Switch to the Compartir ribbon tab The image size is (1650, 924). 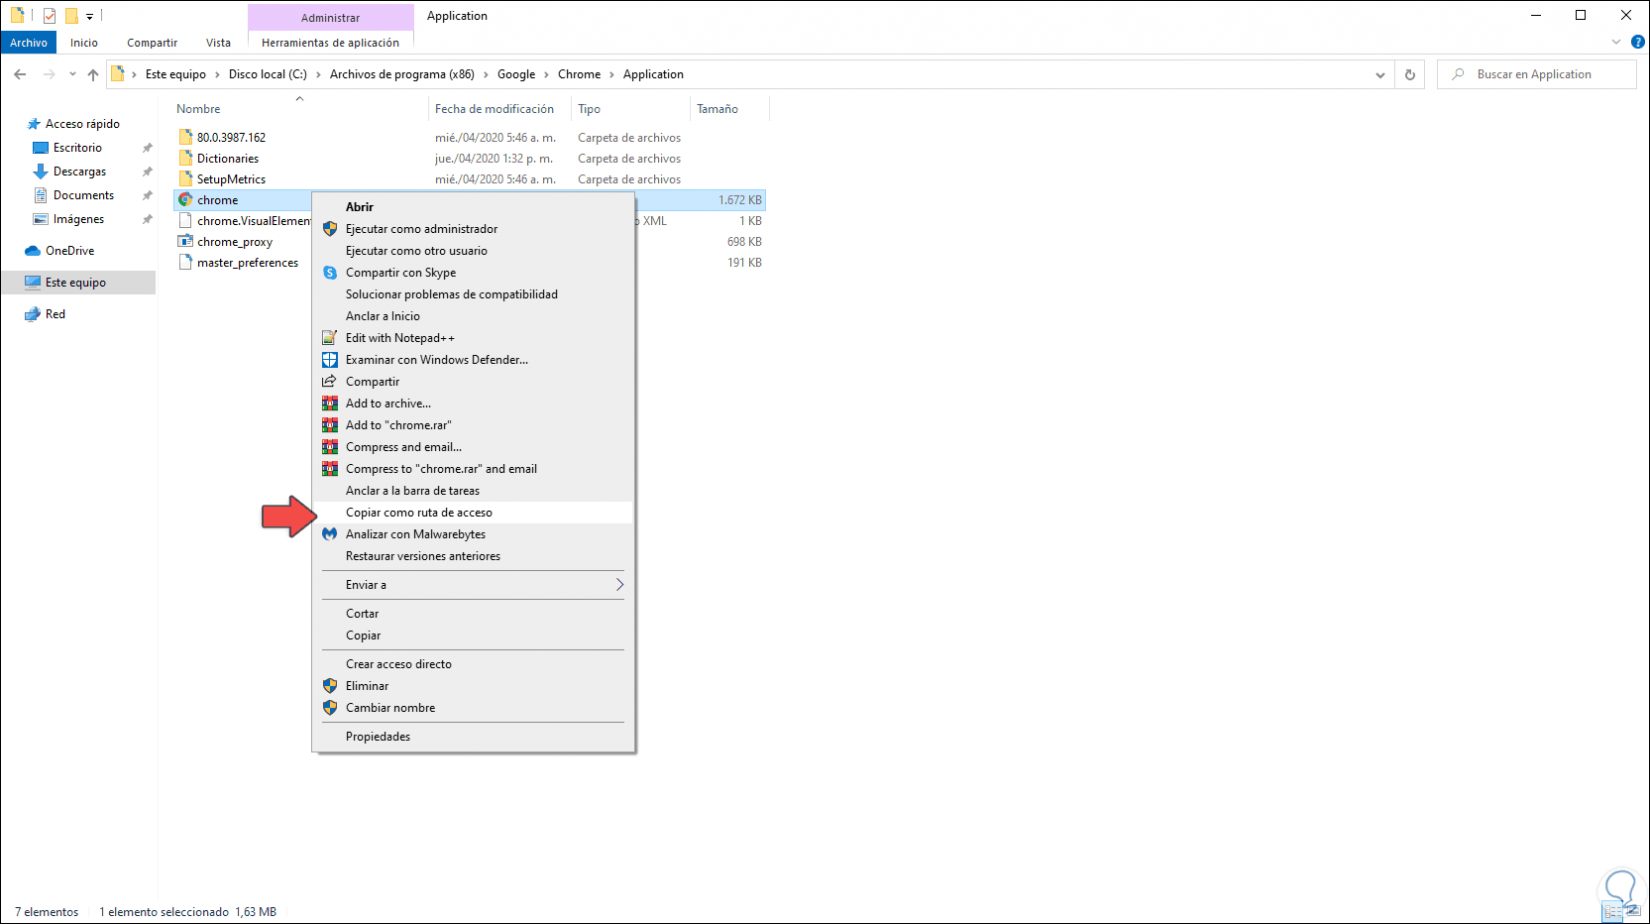[x=152, y=43]
